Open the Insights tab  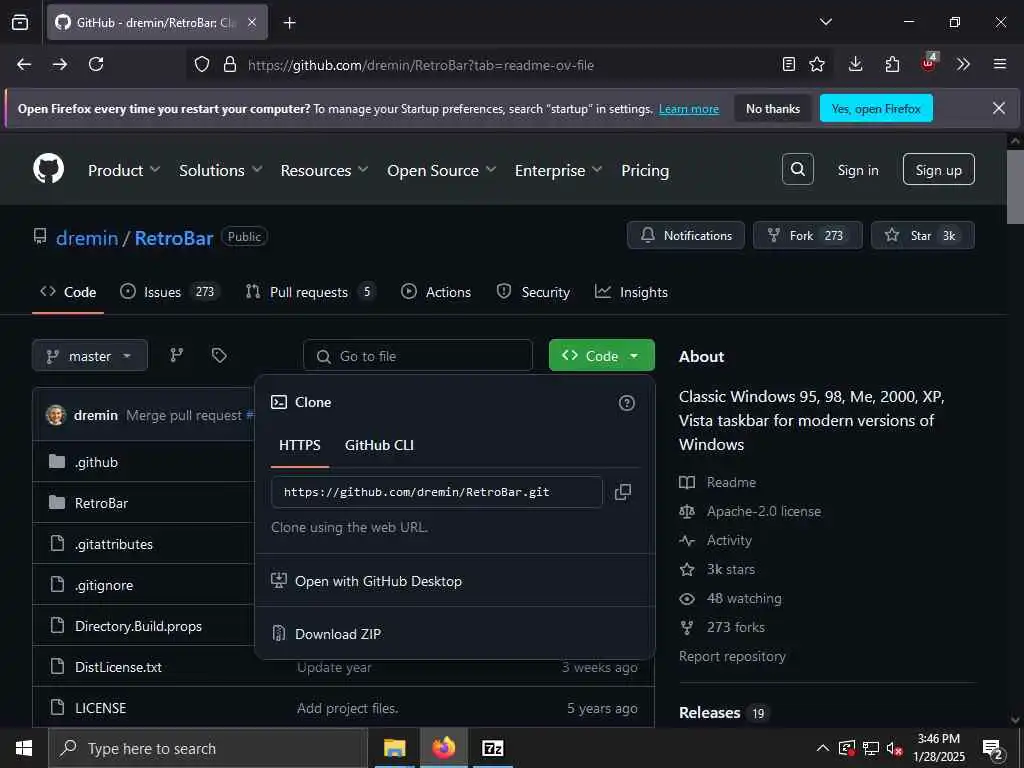pos(632,292)
